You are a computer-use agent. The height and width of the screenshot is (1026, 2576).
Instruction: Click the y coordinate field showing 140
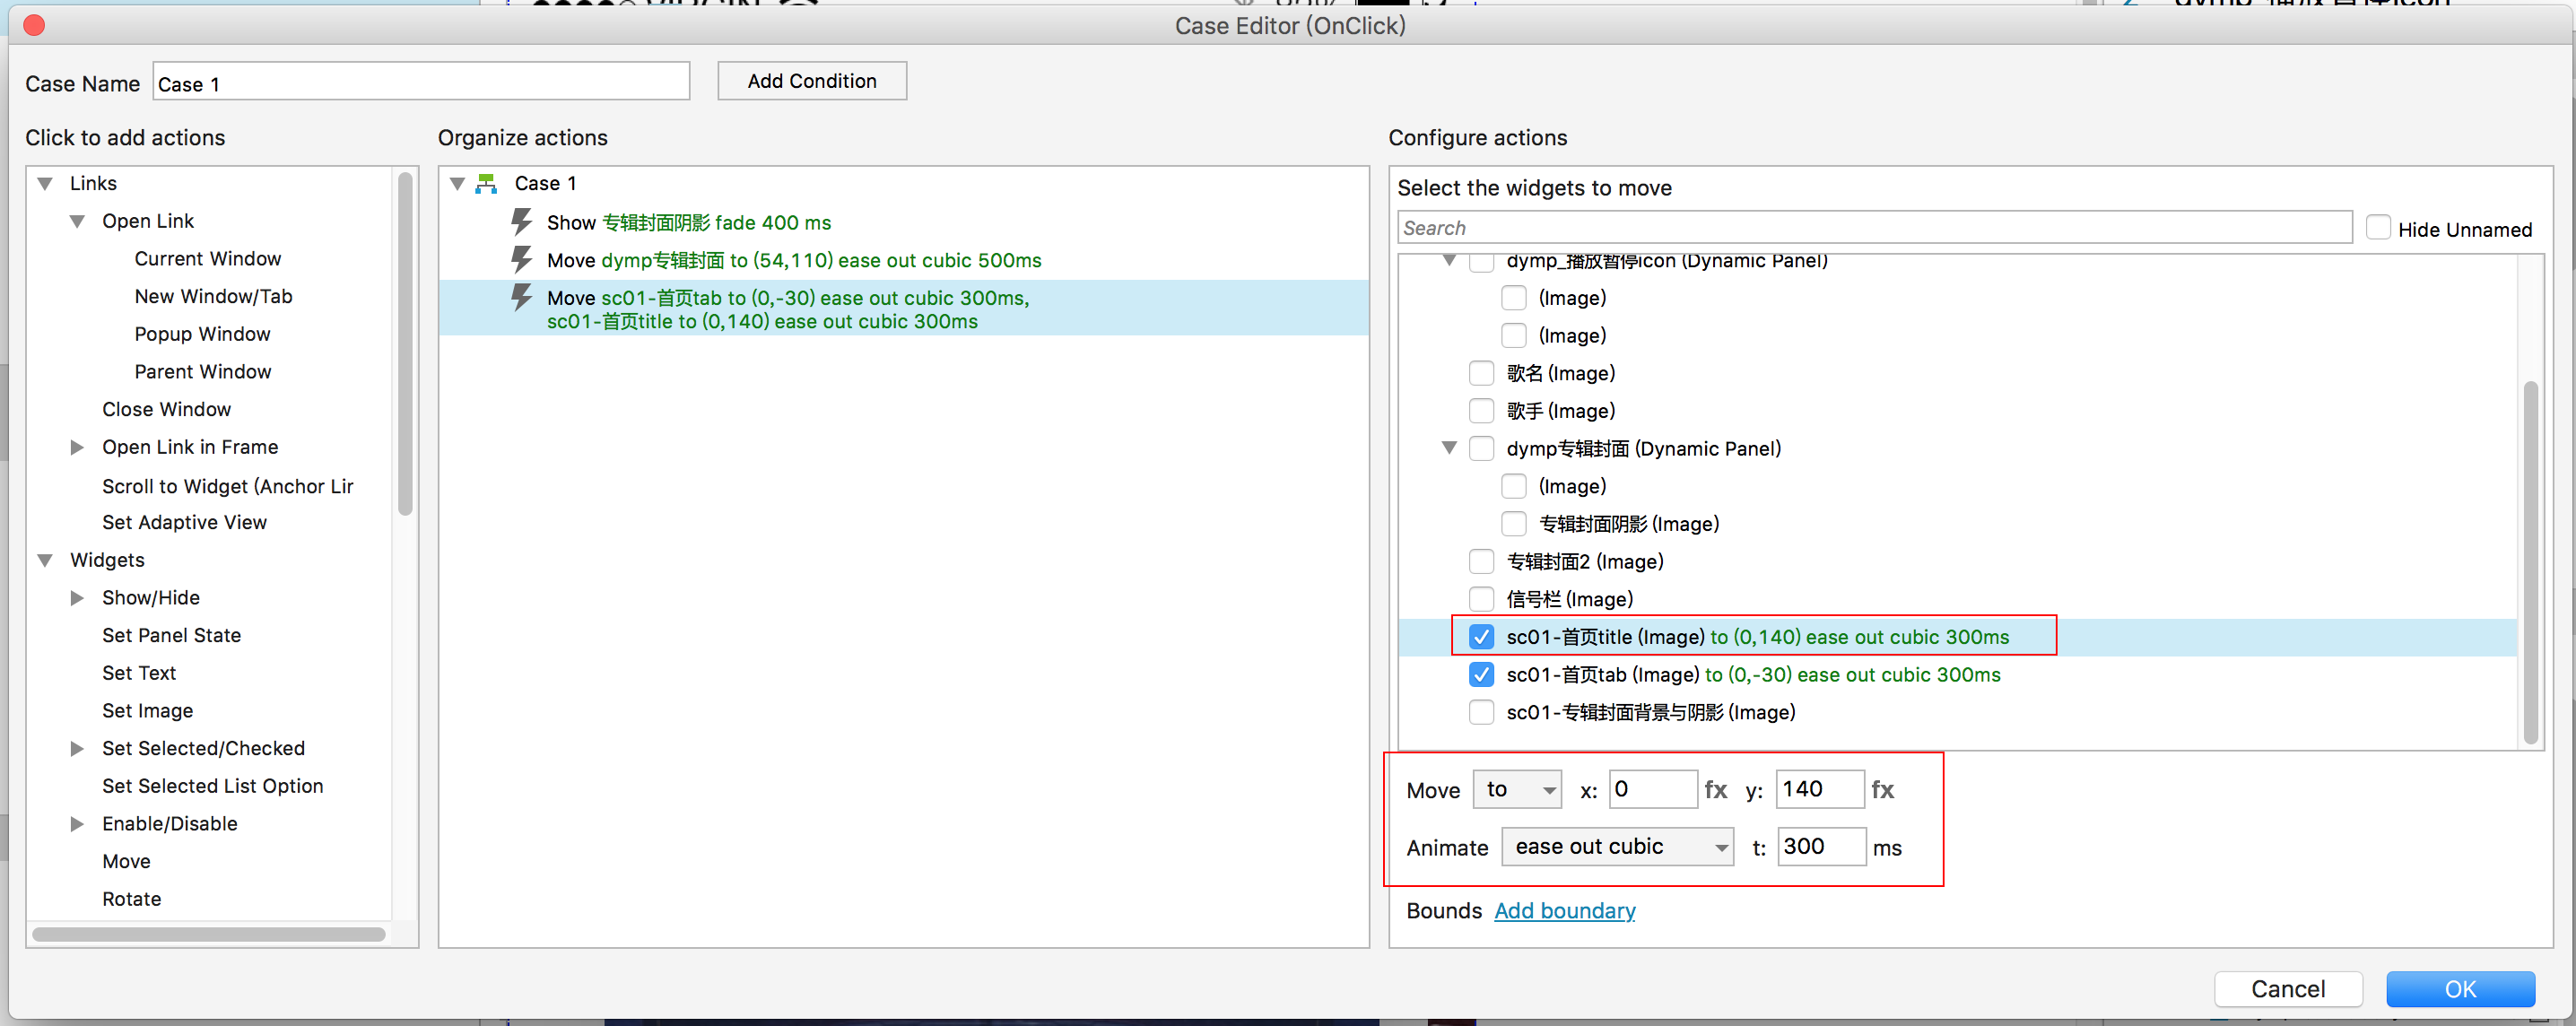[1820, 789]
